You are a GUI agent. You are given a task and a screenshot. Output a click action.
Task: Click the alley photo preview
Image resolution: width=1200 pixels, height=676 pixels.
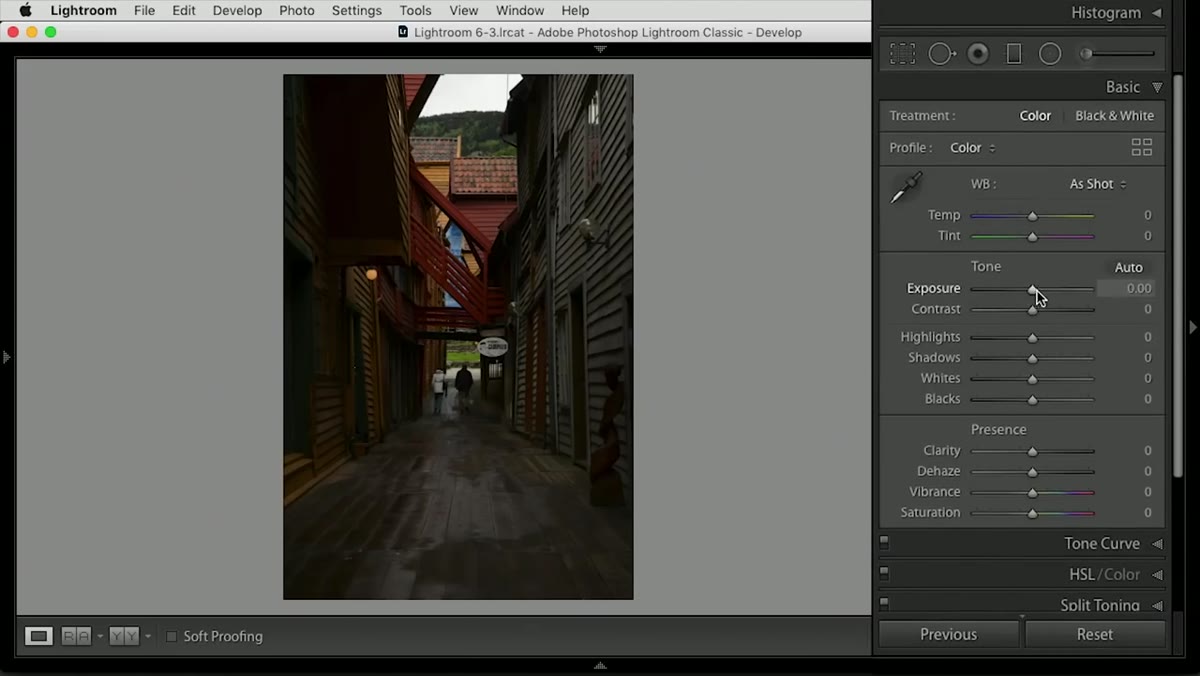458,337
